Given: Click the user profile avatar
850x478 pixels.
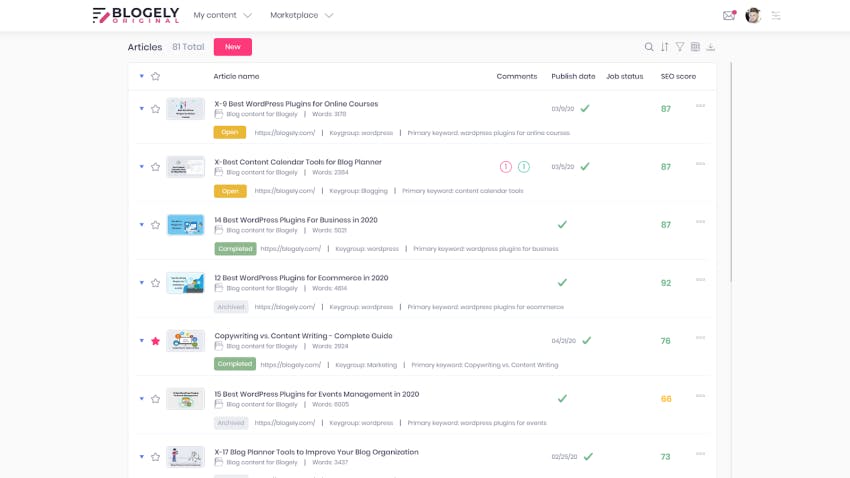Looking at the screenshot, I should [x=753, y=15].
